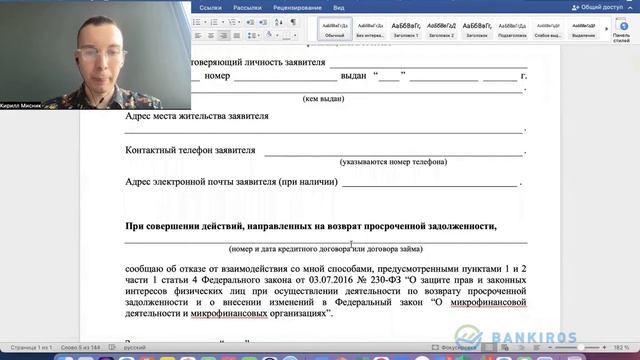Click the presenter video thumbnail

[95, 56]
